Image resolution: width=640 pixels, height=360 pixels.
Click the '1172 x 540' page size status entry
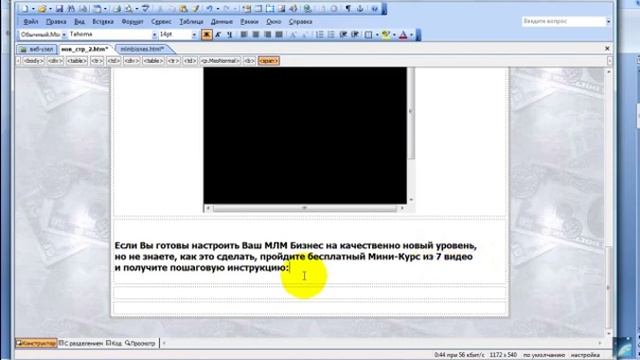[503, 355]
